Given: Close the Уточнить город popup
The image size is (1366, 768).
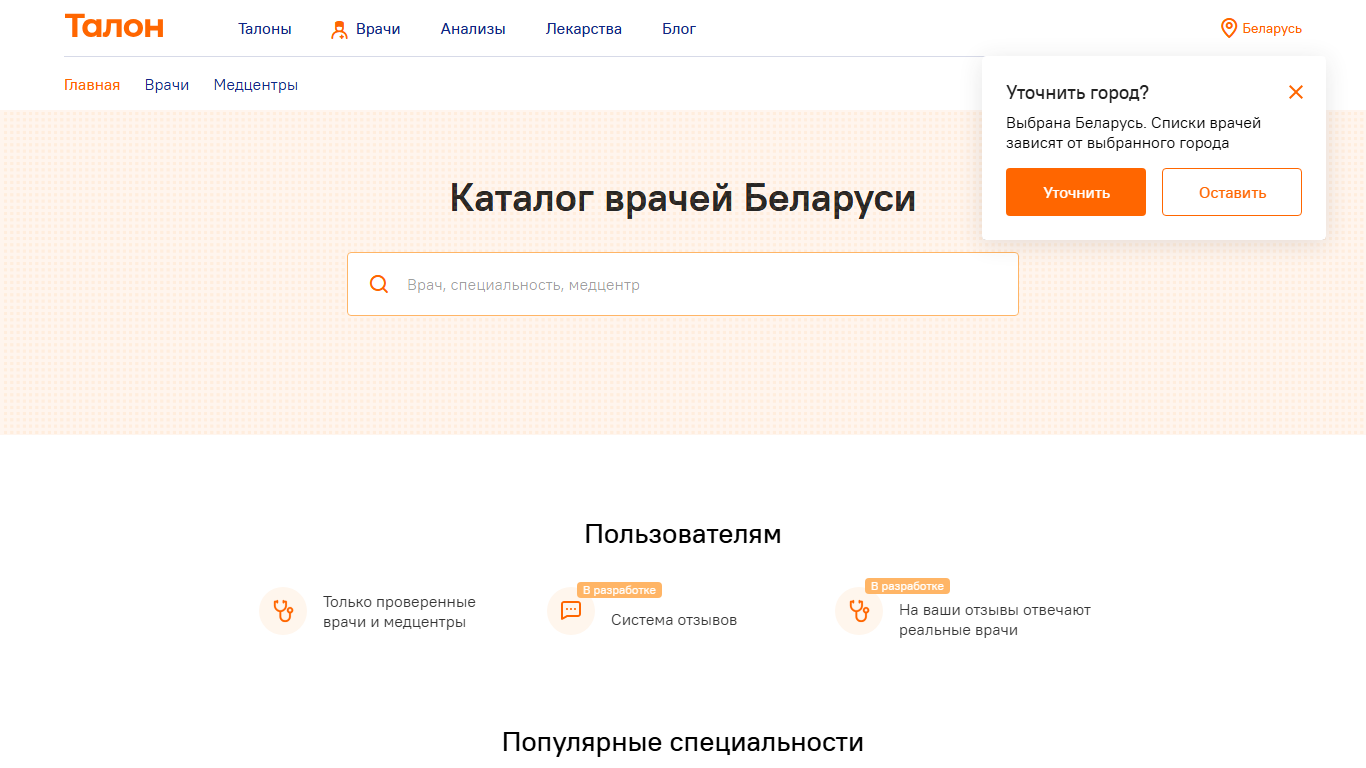Looking at the screenshot, I should (1296, 93).
